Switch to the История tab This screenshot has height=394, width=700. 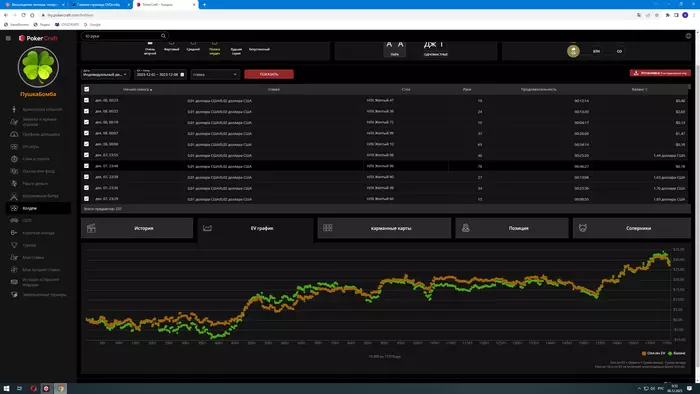click(x=137, y=228)
